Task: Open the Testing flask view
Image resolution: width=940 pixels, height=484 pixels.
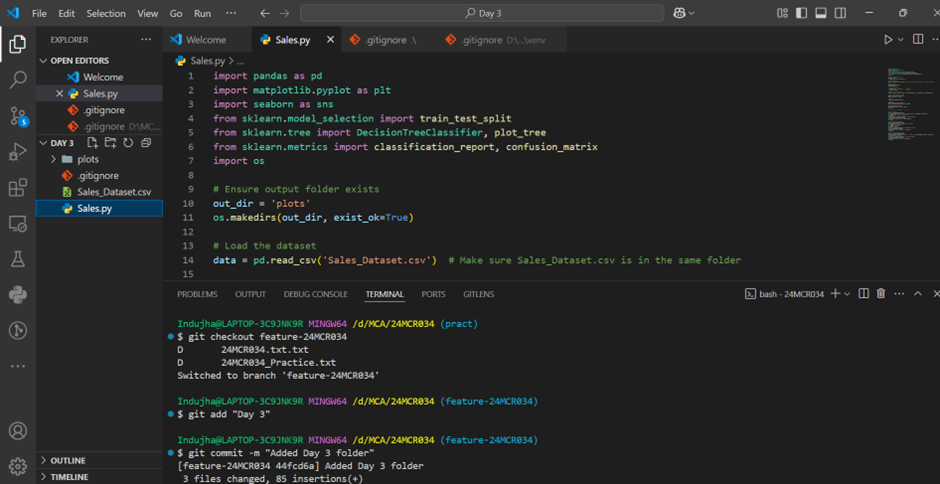Action: [x=18, y=259]
